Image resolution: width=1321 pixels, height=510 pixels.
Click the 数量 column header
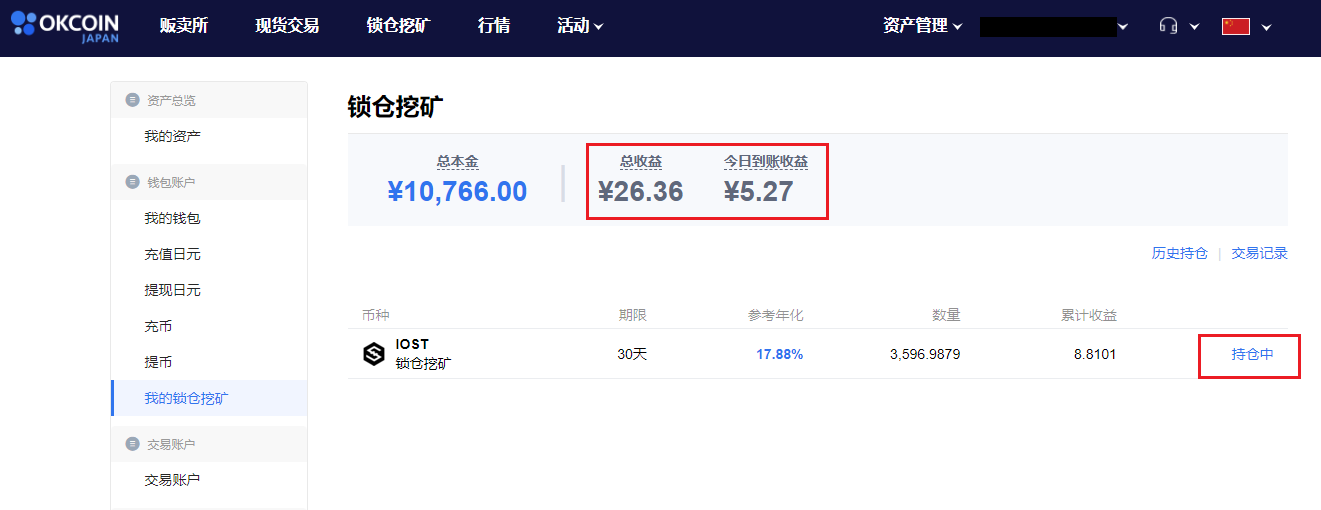947,315
